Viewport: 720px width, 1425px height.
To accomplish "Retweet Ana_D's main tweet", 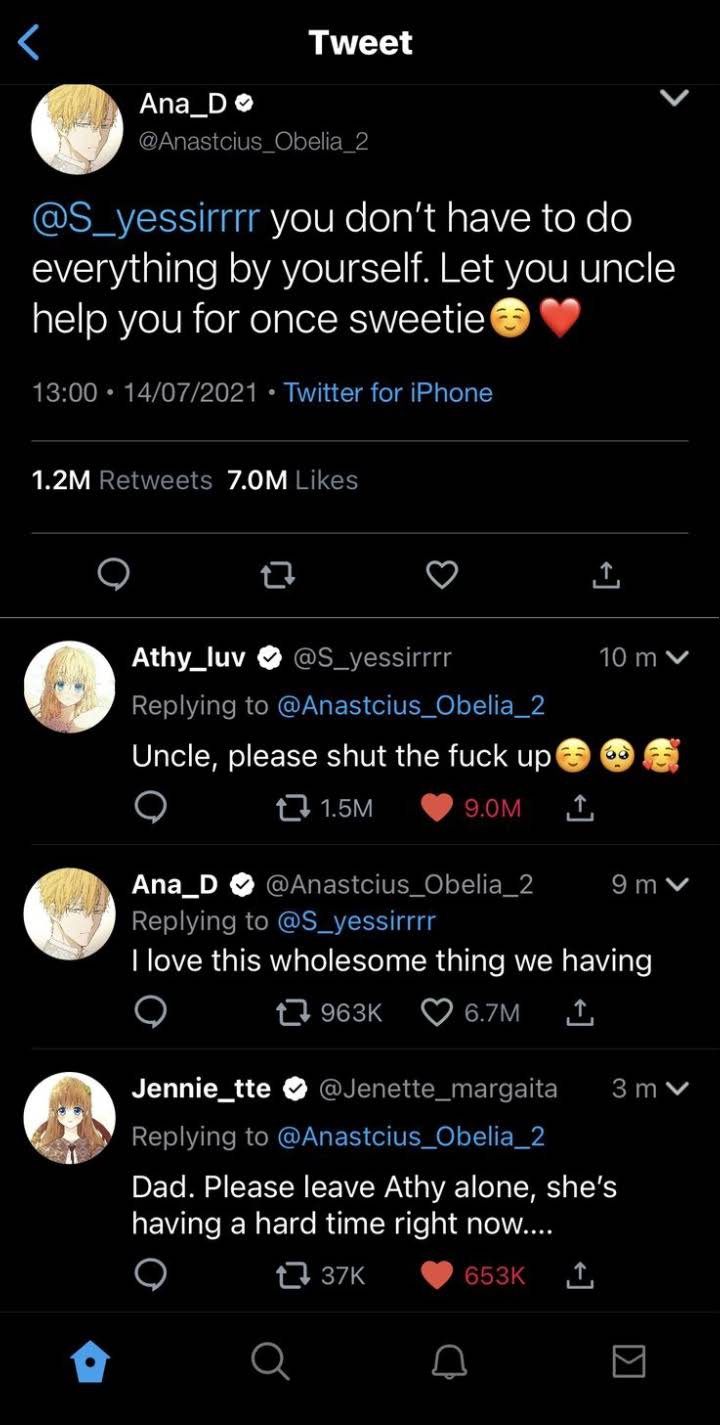I will 277,574.
